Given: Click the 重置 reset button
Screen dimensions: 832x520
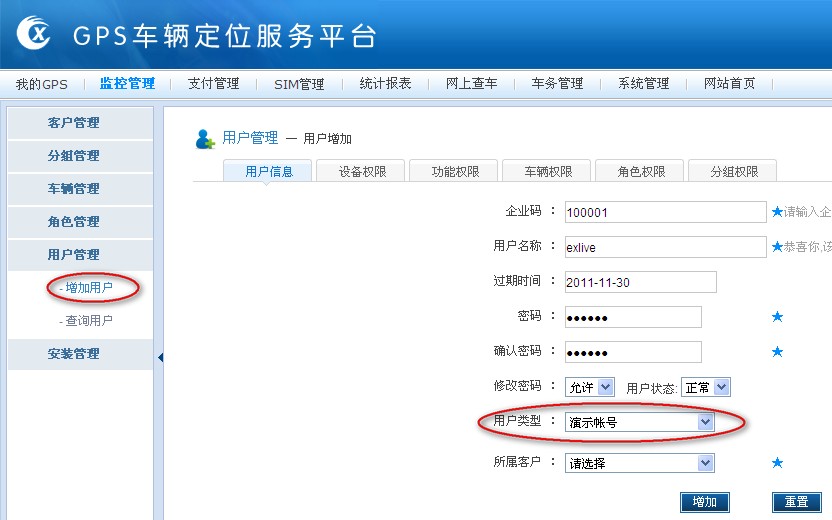Looking at the screenshot, I should pos(796,502).
